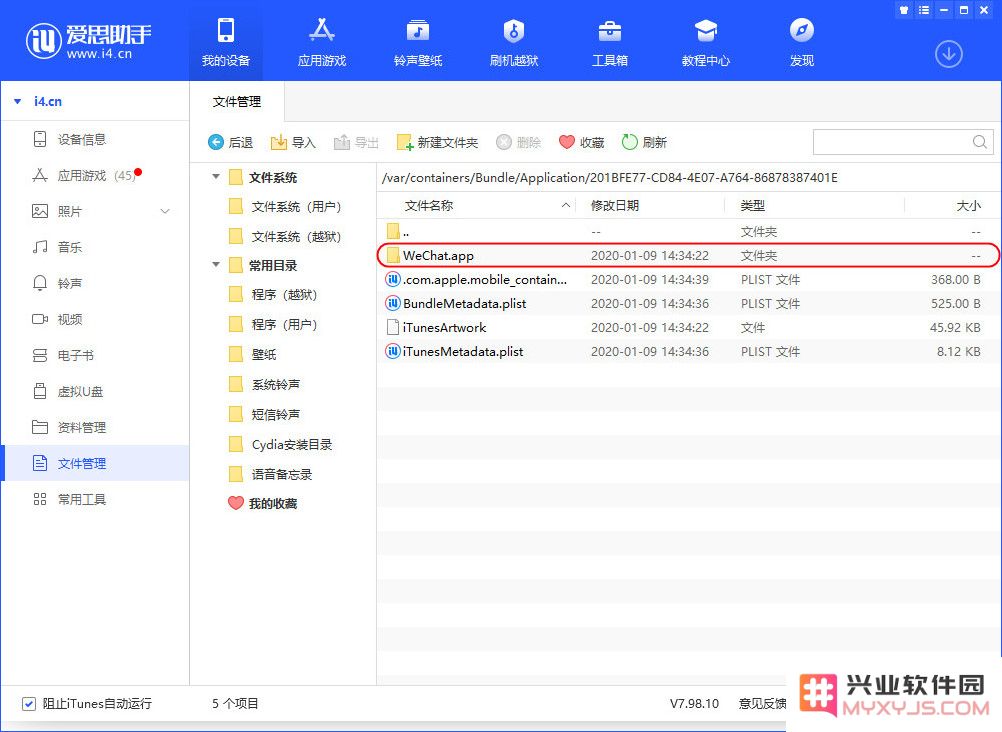This screenshot has width=1002, height=732.
Task: Click the 爱思助手 i4.cn logo
Action: 88,40
